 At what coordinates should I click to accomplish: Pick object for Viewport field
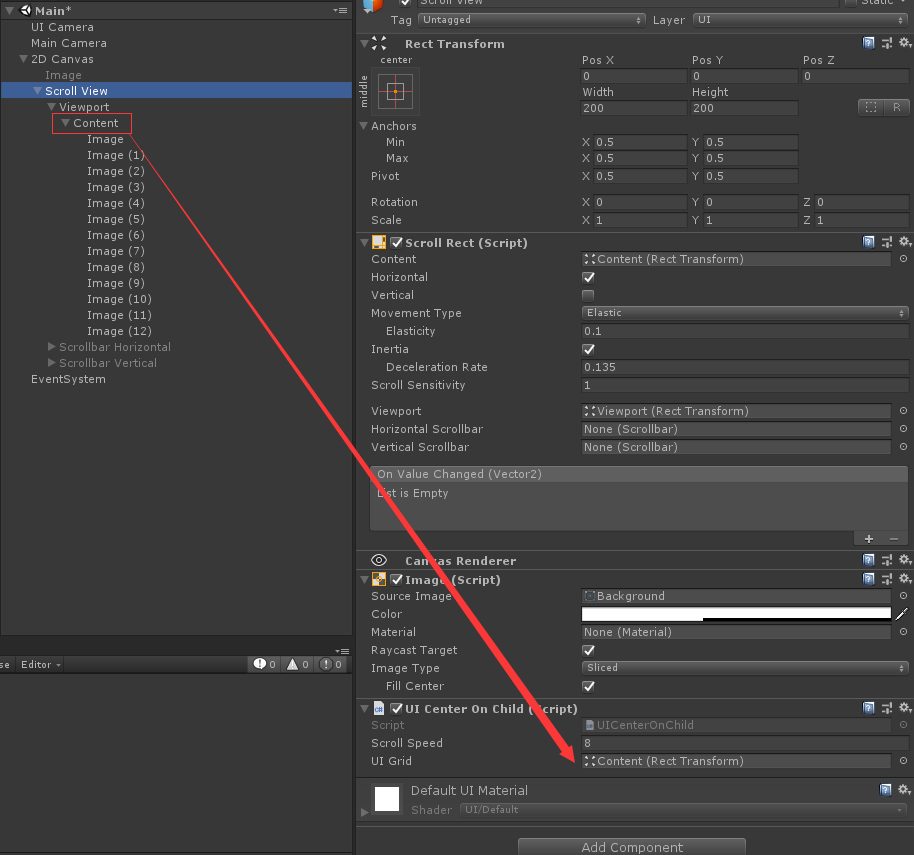click(x=903, y=411)
